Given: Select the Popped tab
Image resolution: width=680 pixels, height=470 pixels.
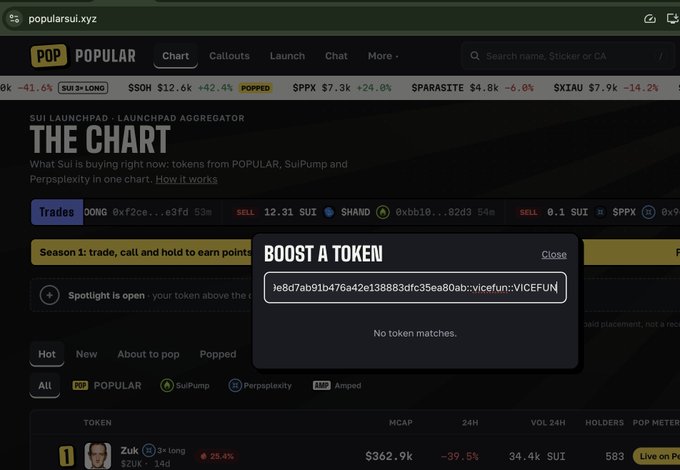Looking at the screenshot, I should [218, 354].
